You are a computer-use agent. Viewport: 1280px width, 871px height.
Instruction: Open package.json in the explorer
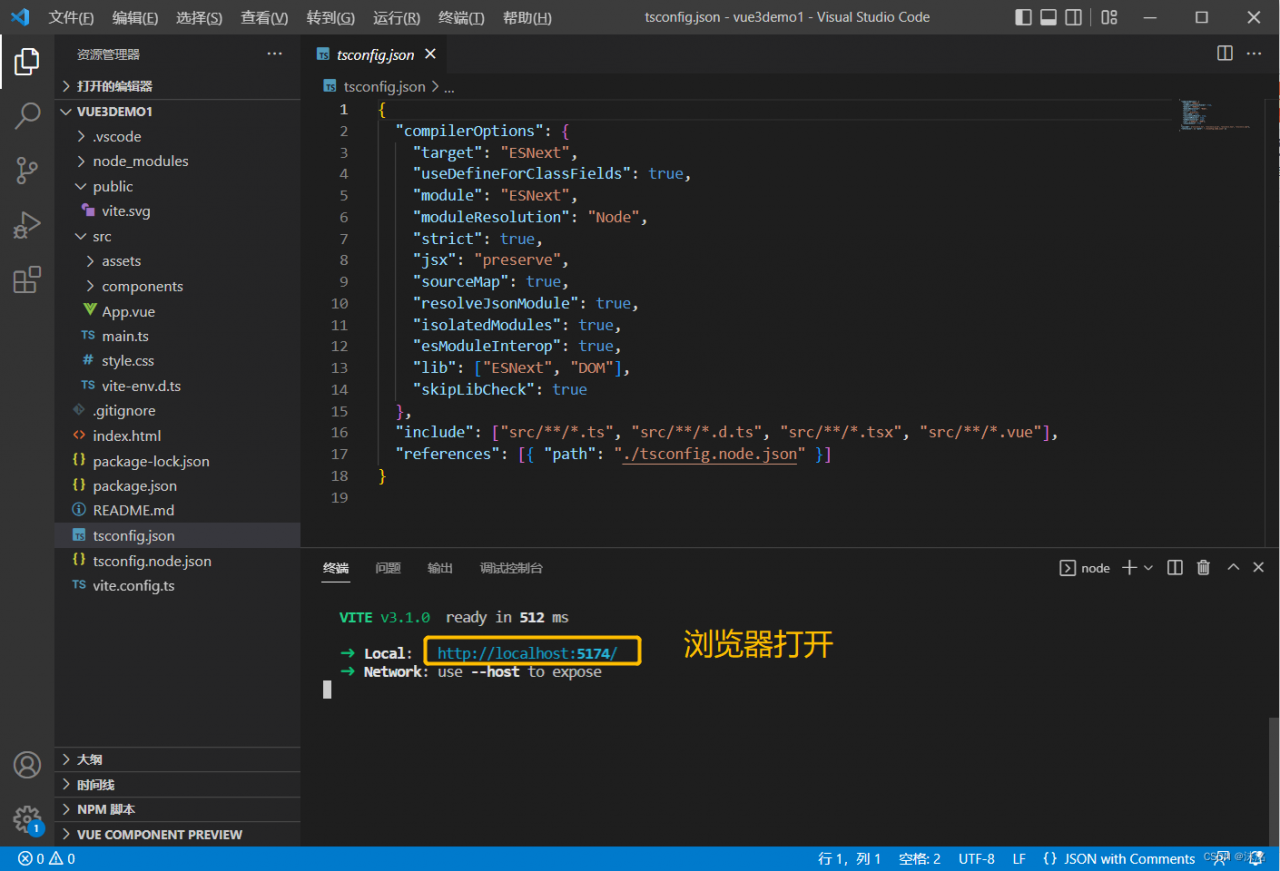pos(178,485)
